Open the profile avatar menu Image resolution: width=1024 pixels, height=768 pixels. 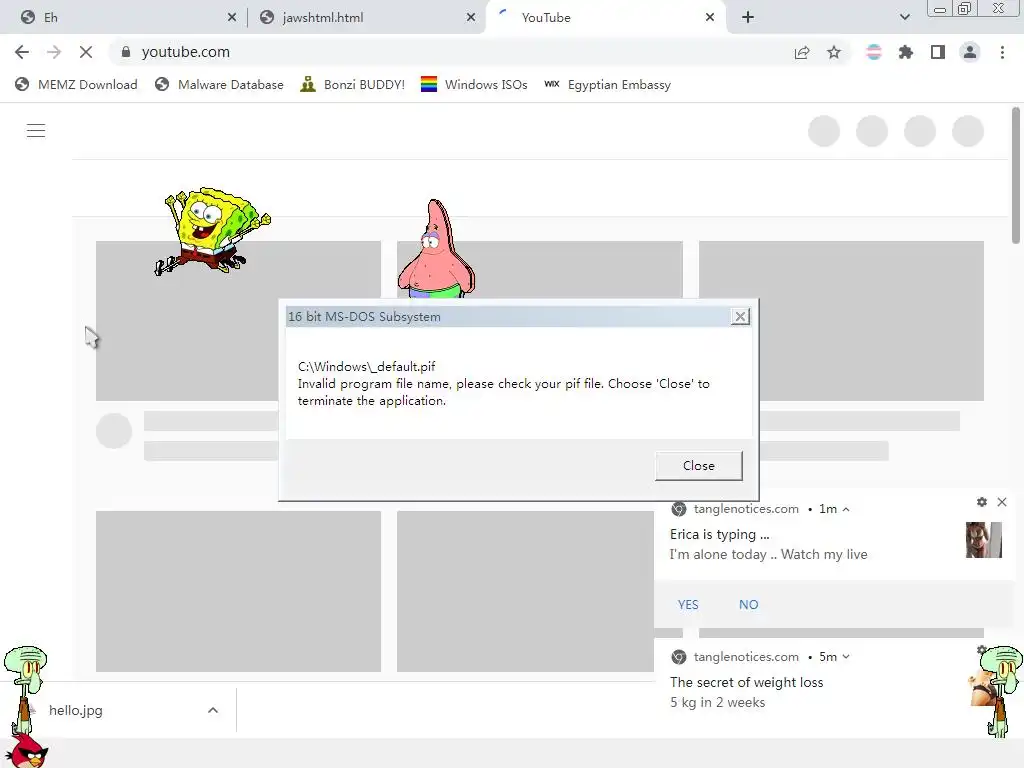point(970,52)
